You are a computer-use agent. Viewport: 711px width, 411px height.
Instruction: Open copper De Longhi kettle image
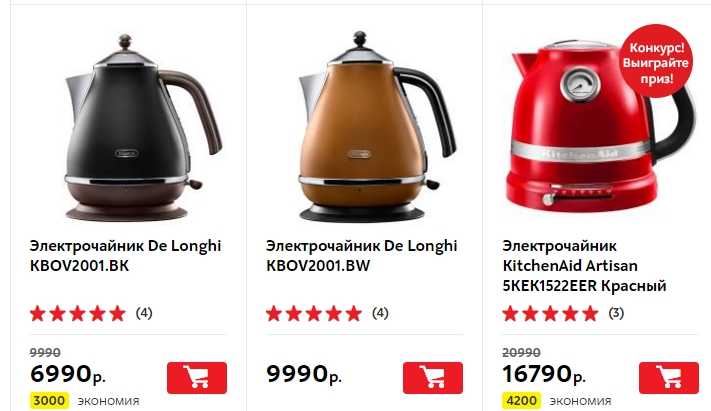377,127
